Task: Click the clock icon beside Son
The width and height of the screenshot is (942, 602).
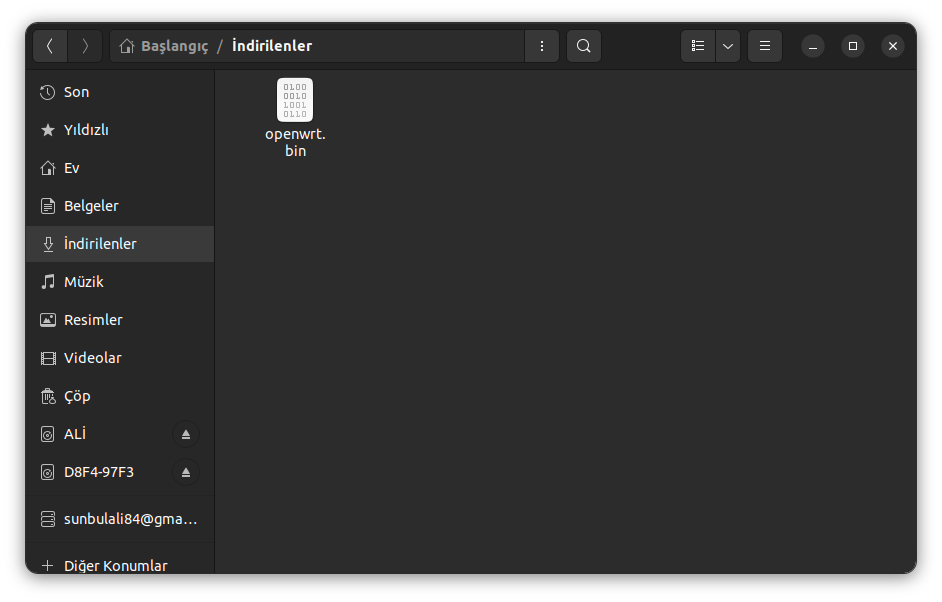Action: click(x=47, y=93)
